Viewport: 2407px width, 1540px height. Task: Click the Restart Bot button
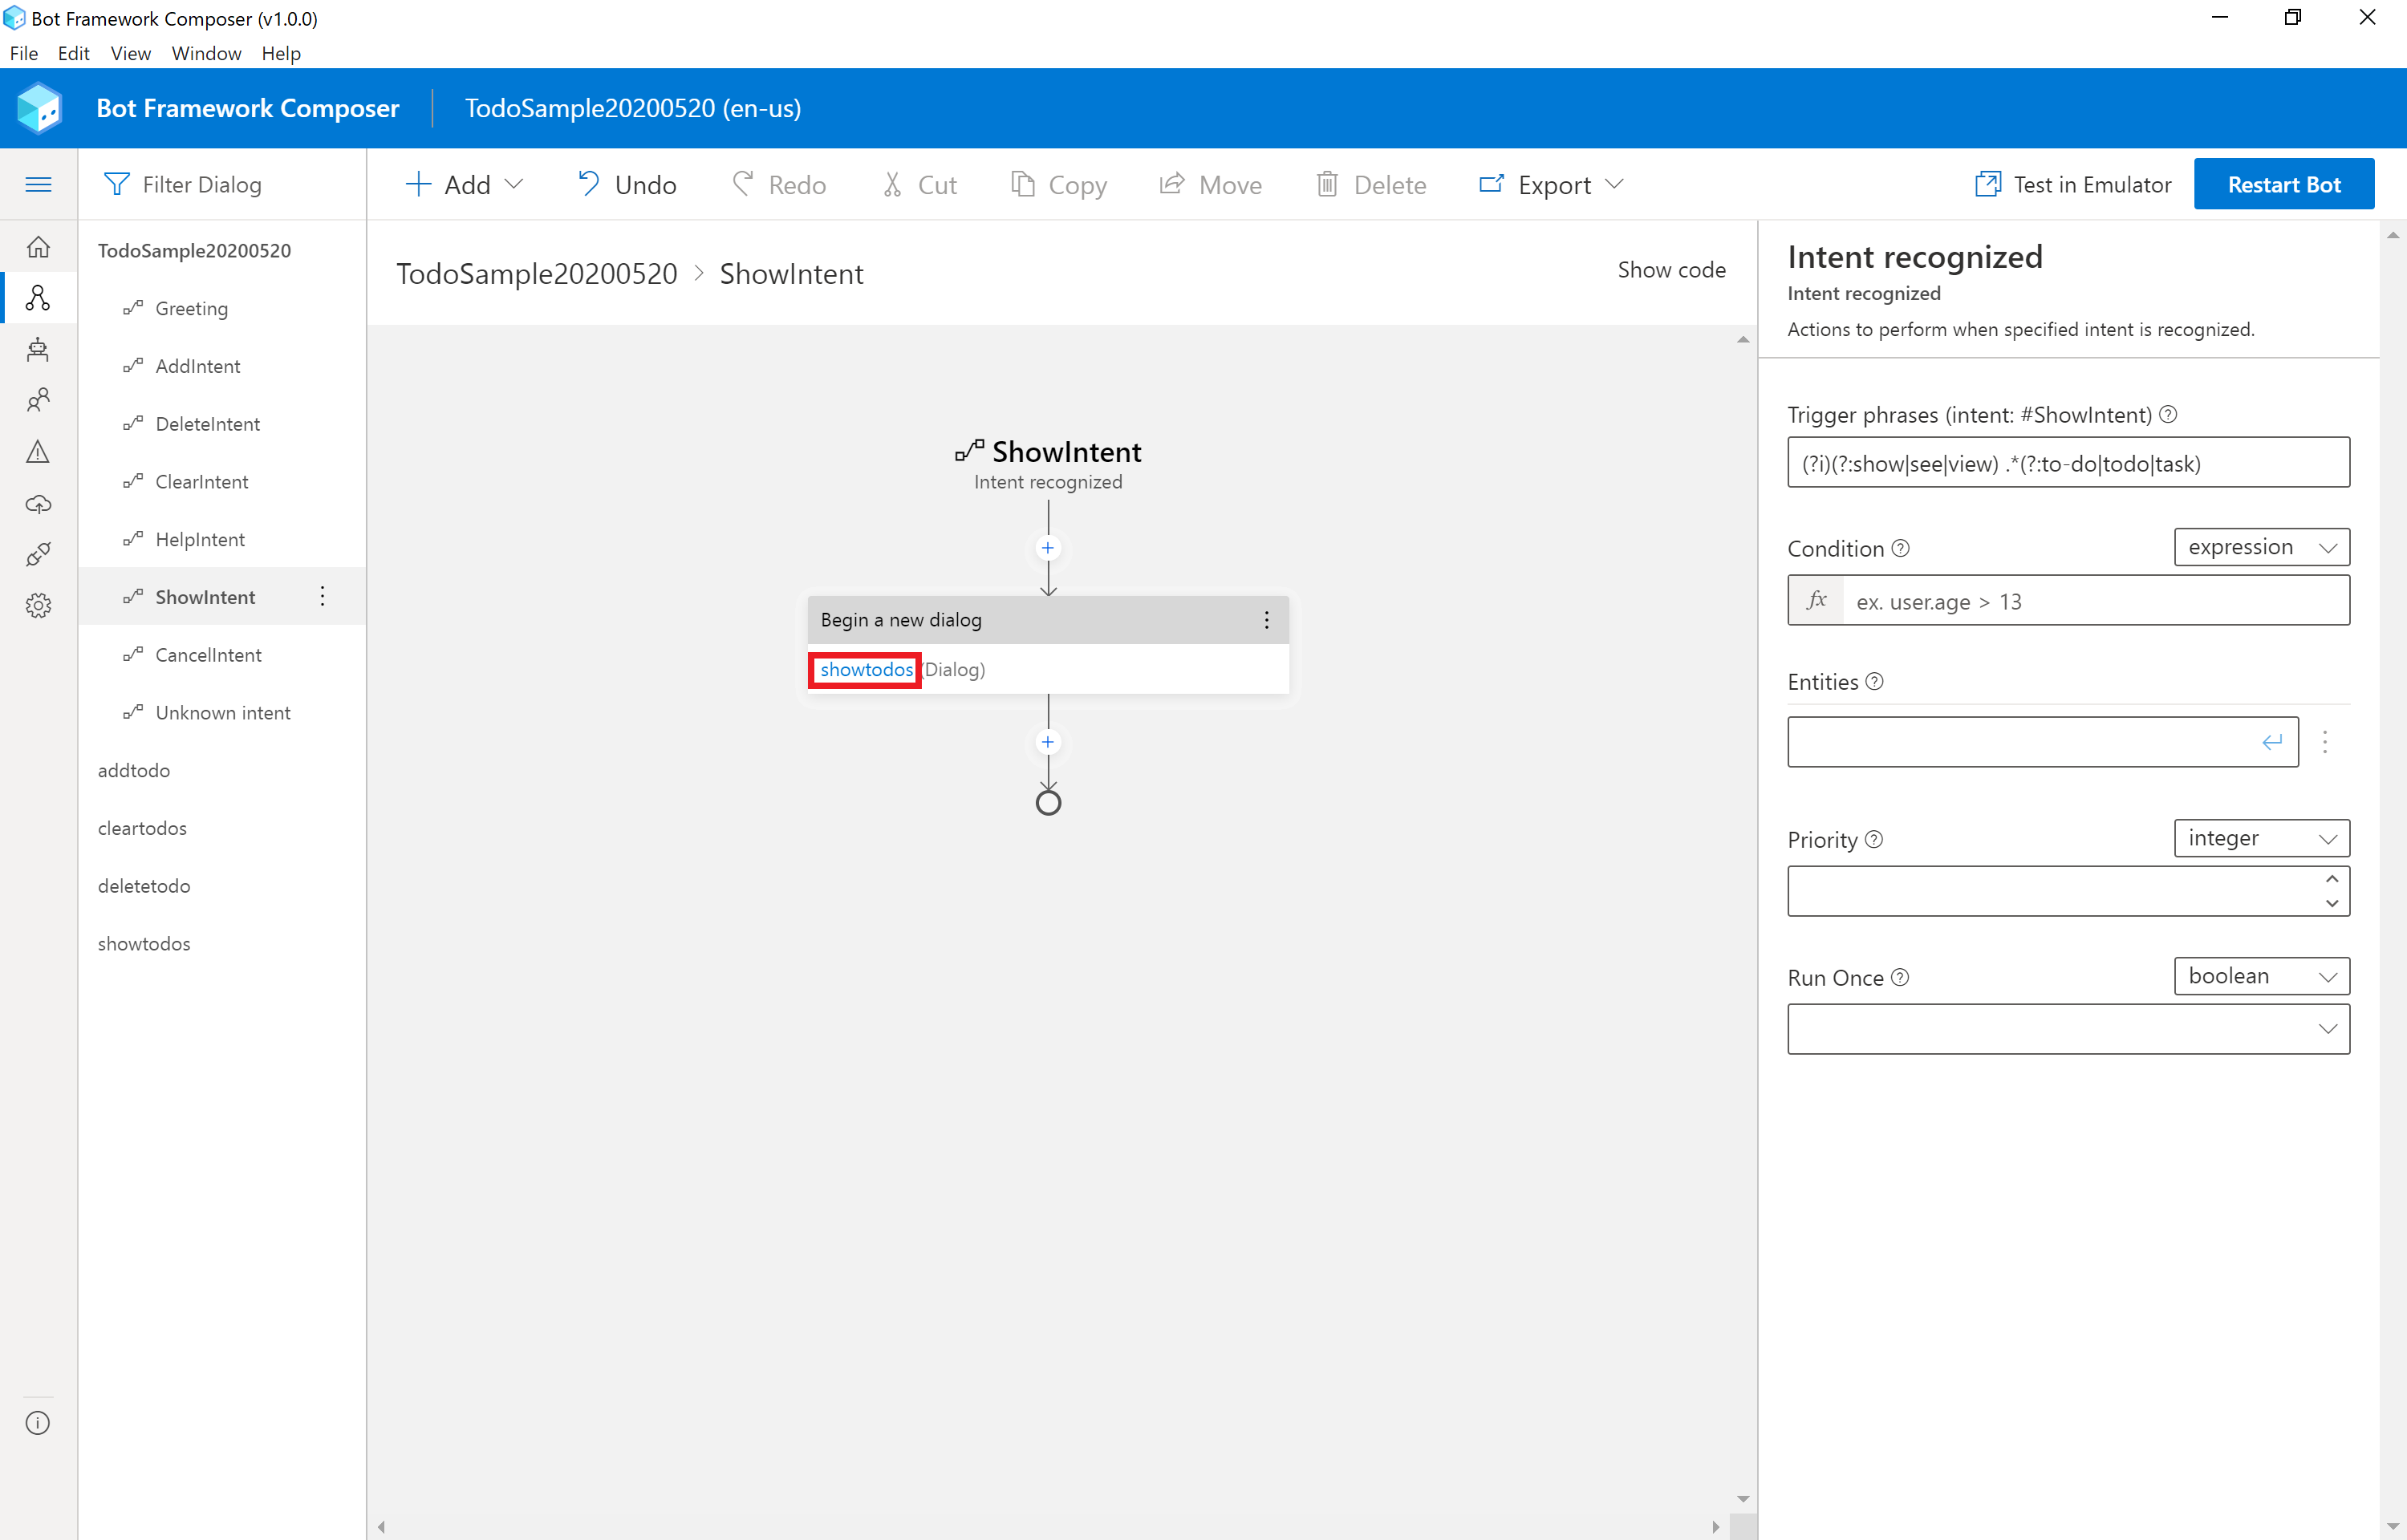point(2283,185)
